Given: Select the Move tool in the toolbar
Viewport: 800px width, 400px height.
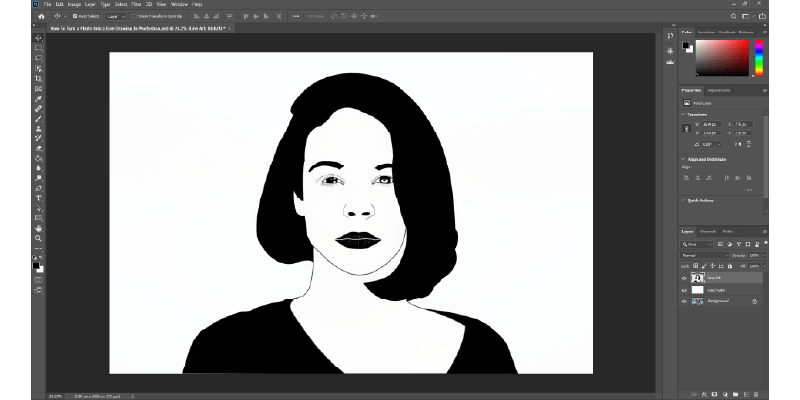Looking at the screenshot, I should 38,36.
